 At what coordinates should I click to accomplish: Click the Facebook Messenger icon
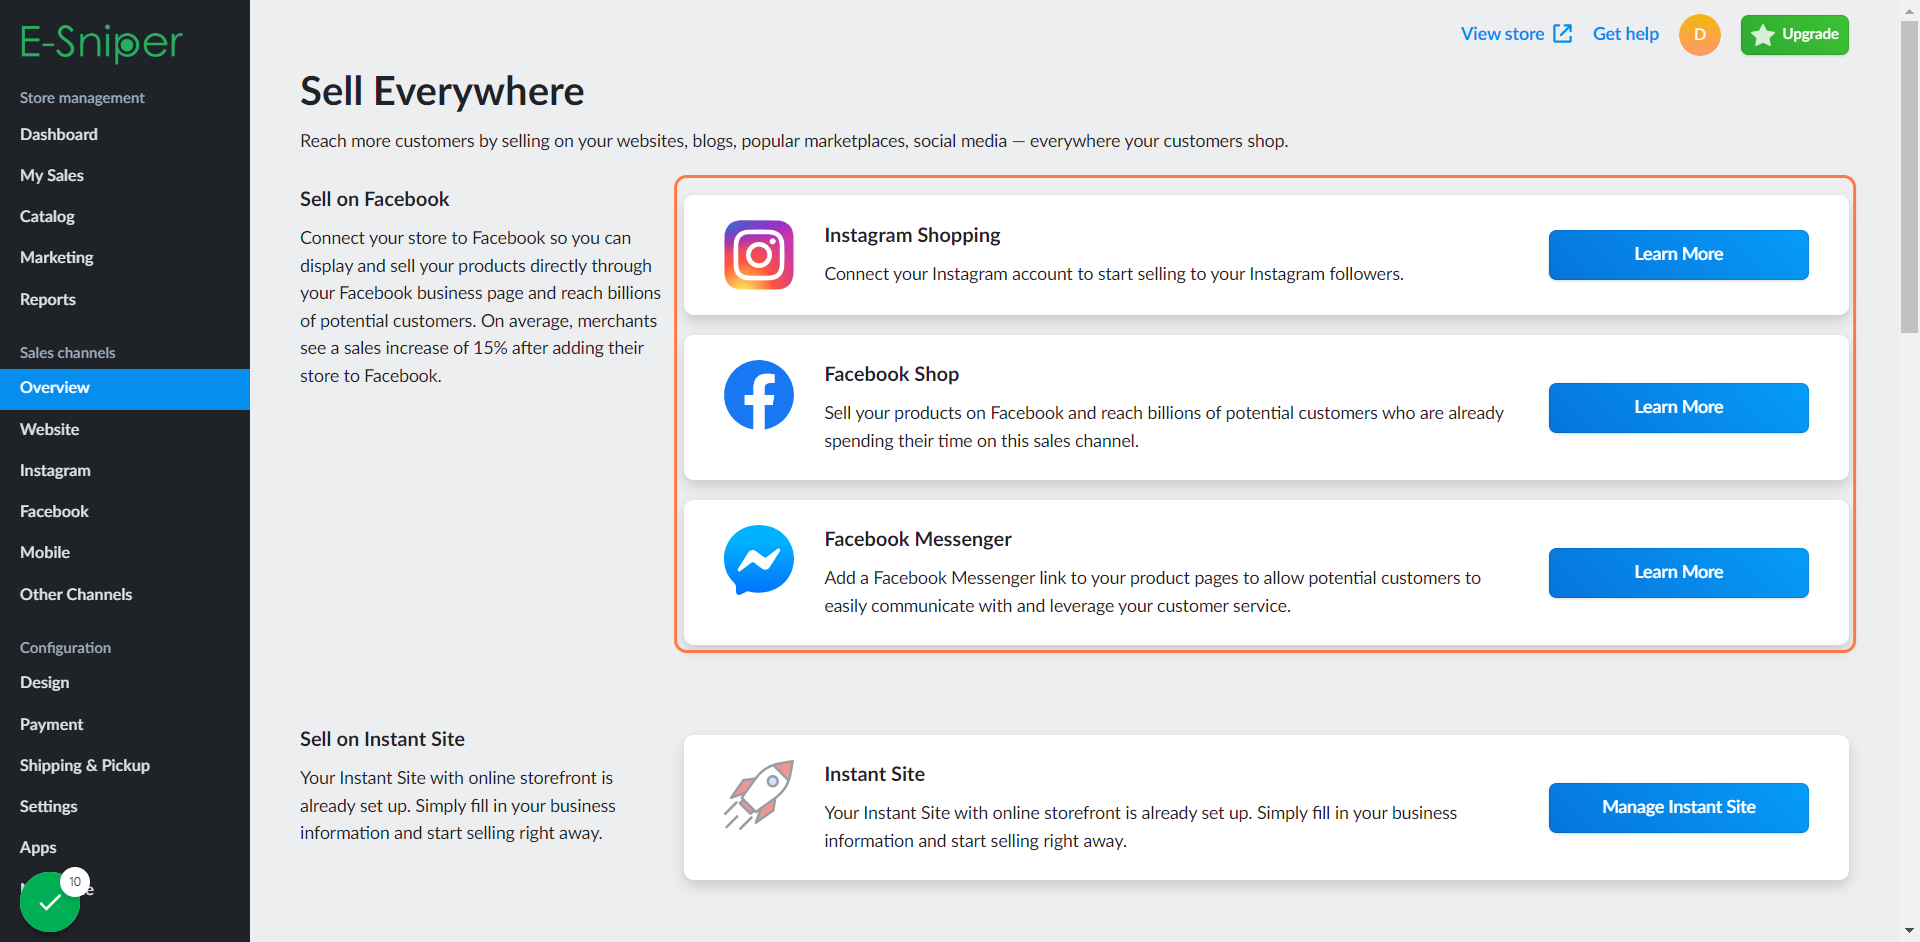[759, 560]
